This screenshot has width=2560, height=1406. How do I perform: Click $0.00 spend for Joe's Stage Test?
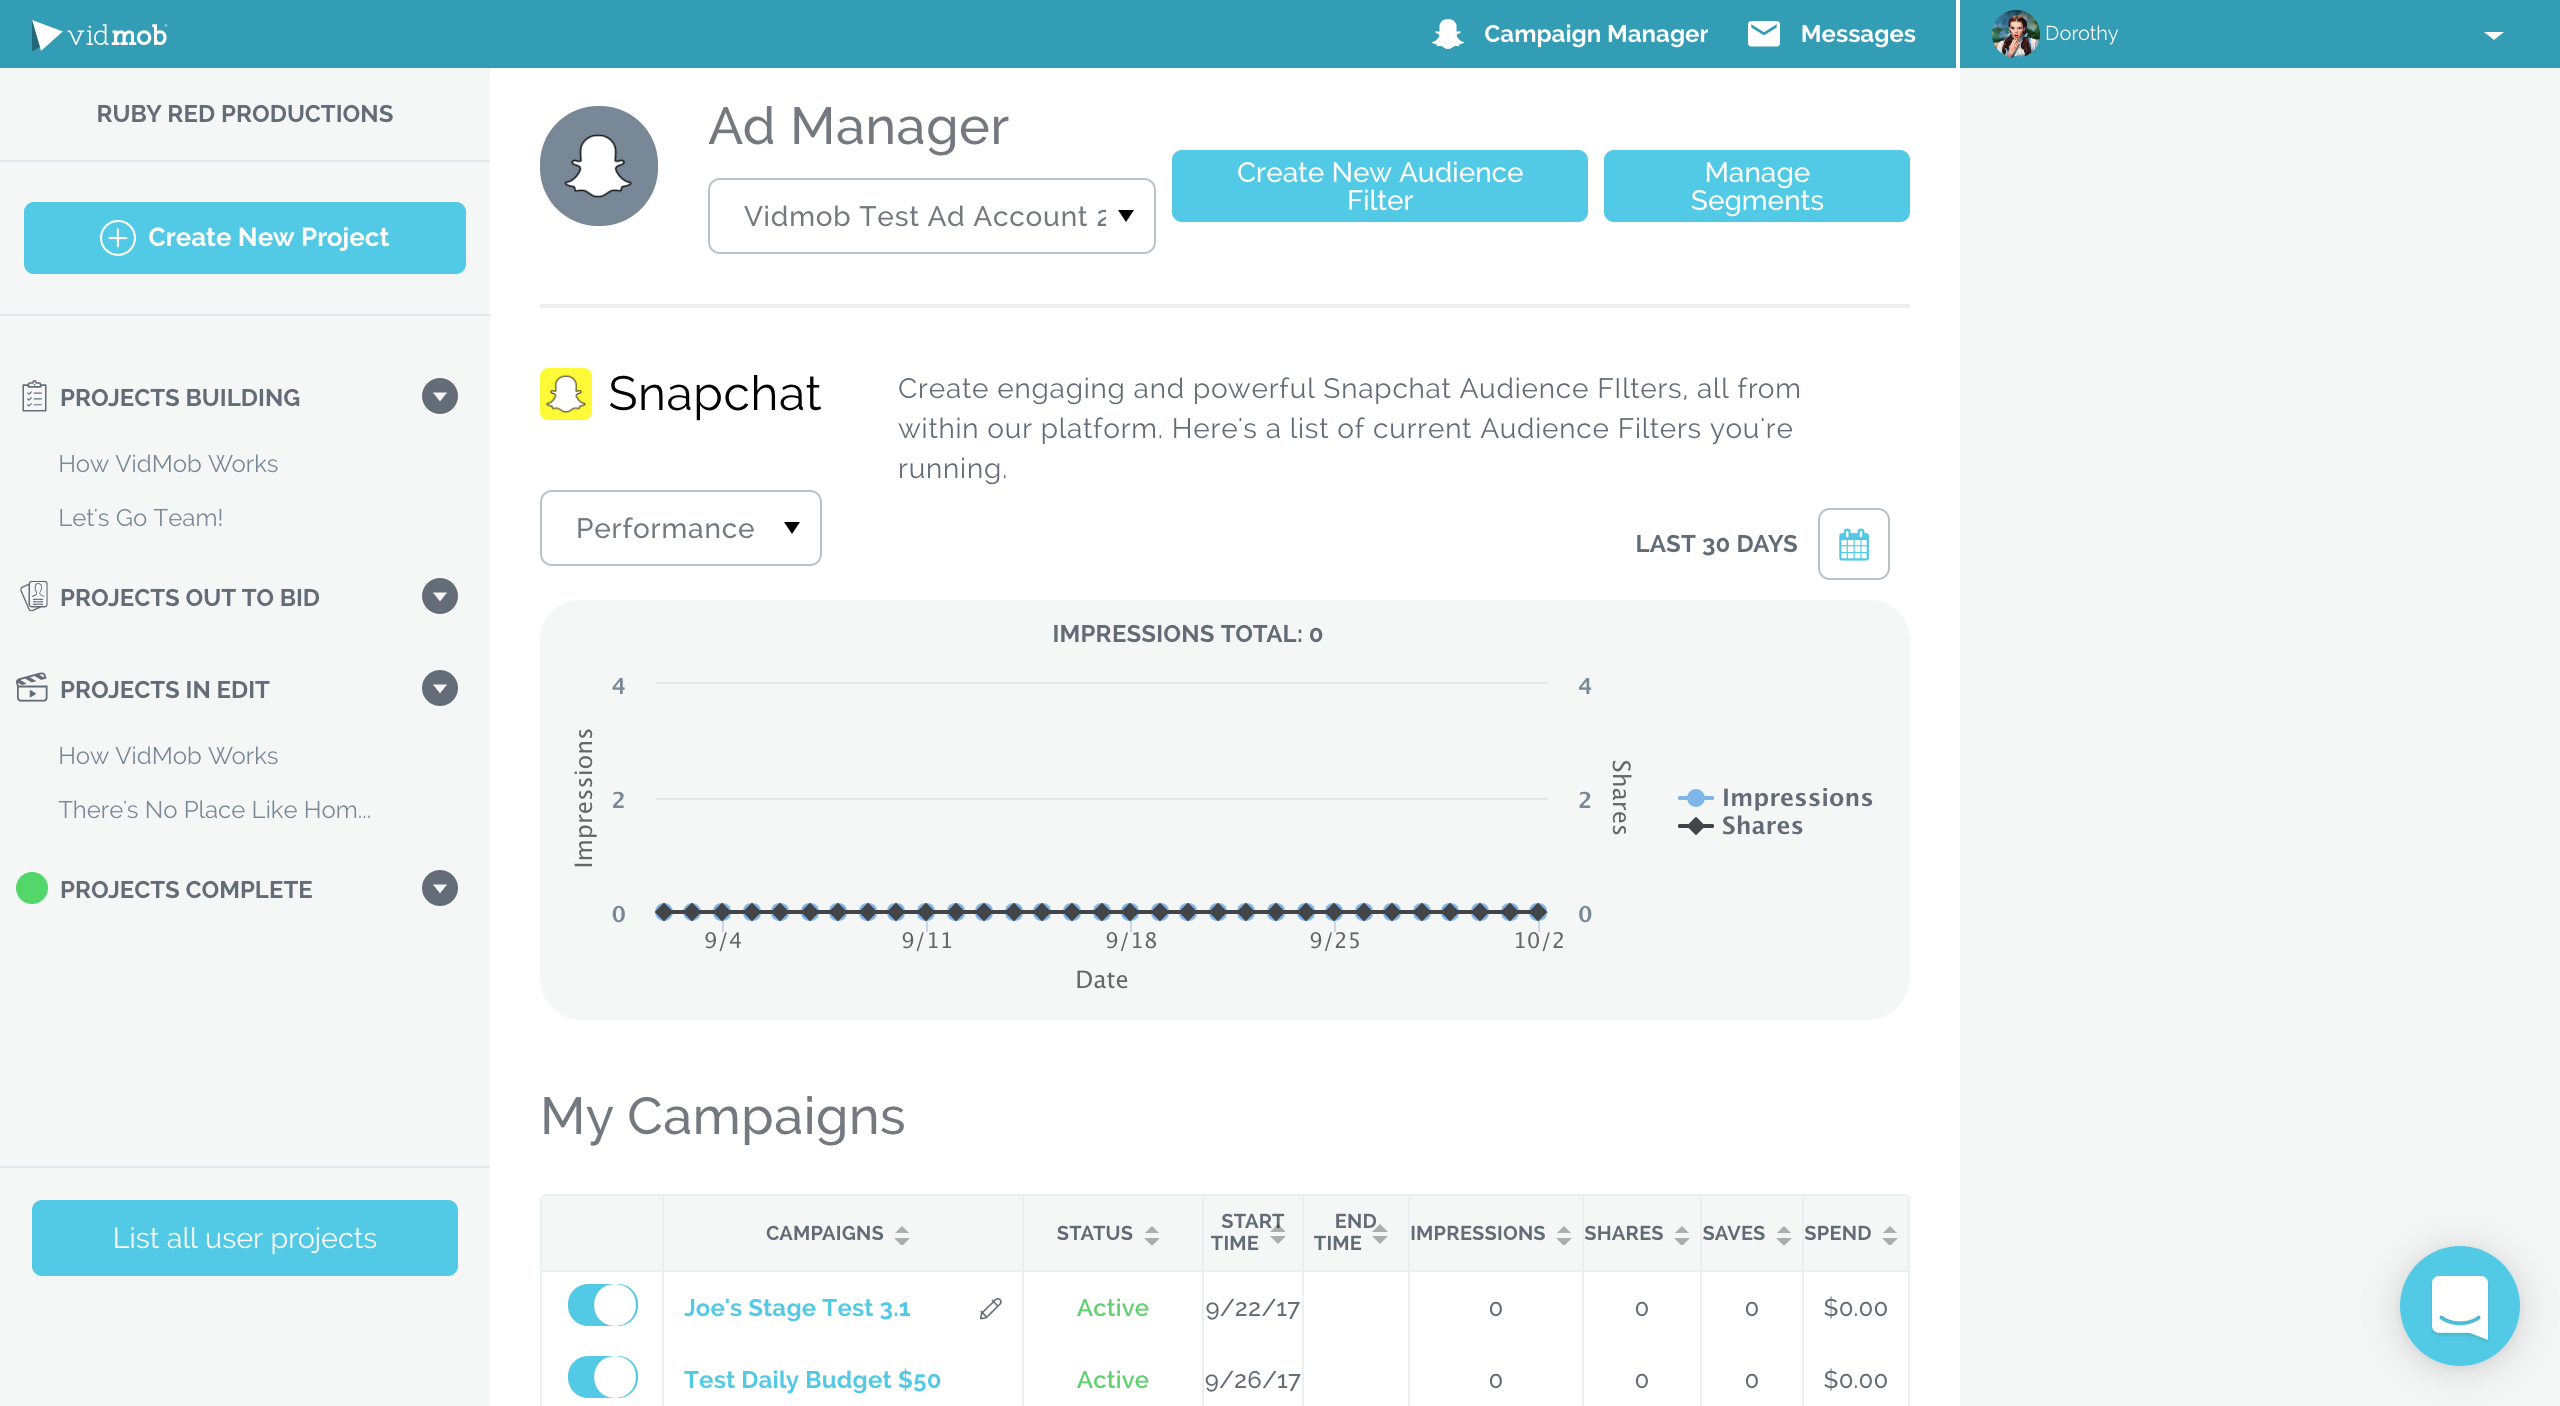[x=1855, y=1308]
